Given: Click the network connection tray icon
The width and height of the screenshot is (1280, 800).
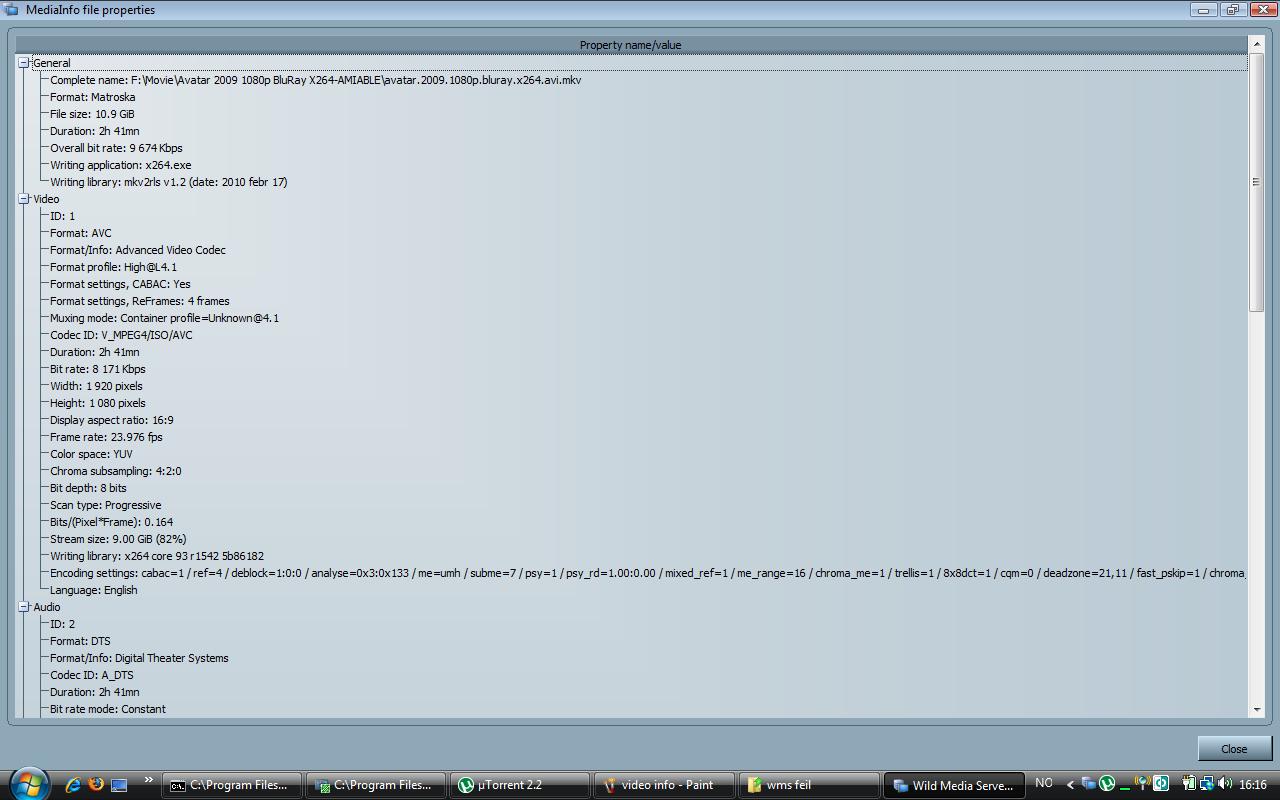Looking at the screenshot, I should point(1207,784).
